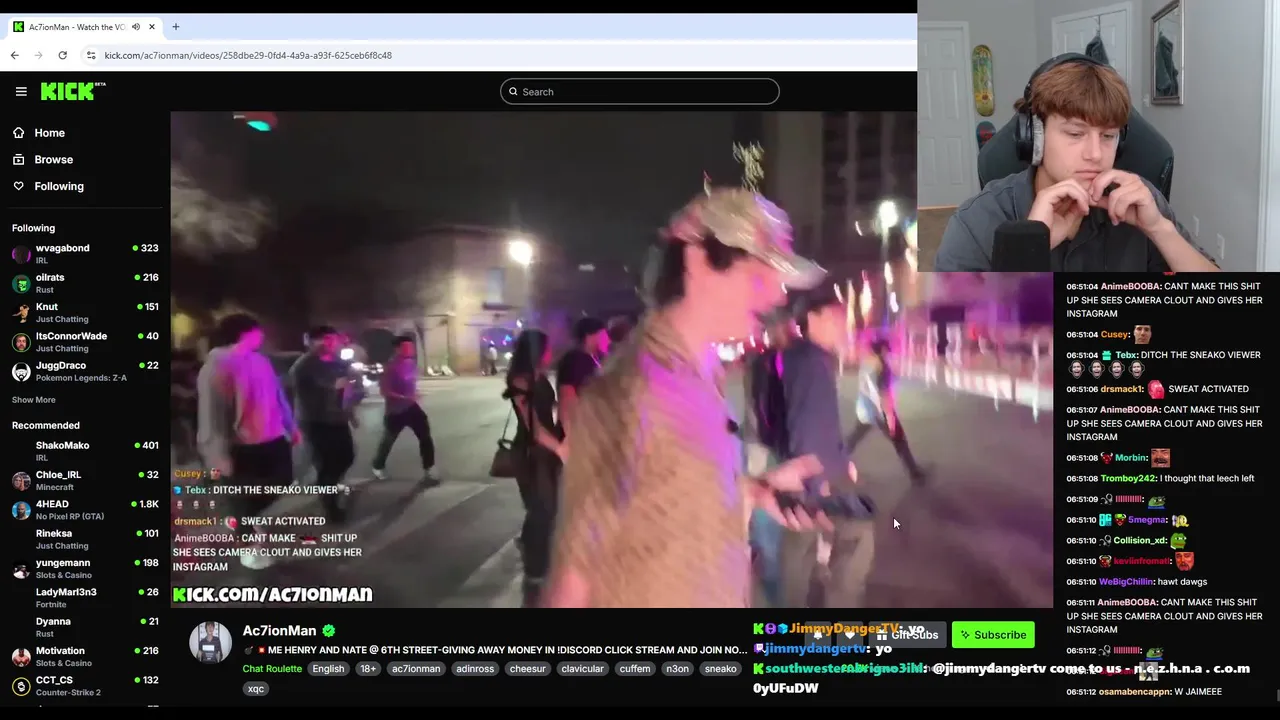Click CCT_CS channel avatar

coord(21,686)
